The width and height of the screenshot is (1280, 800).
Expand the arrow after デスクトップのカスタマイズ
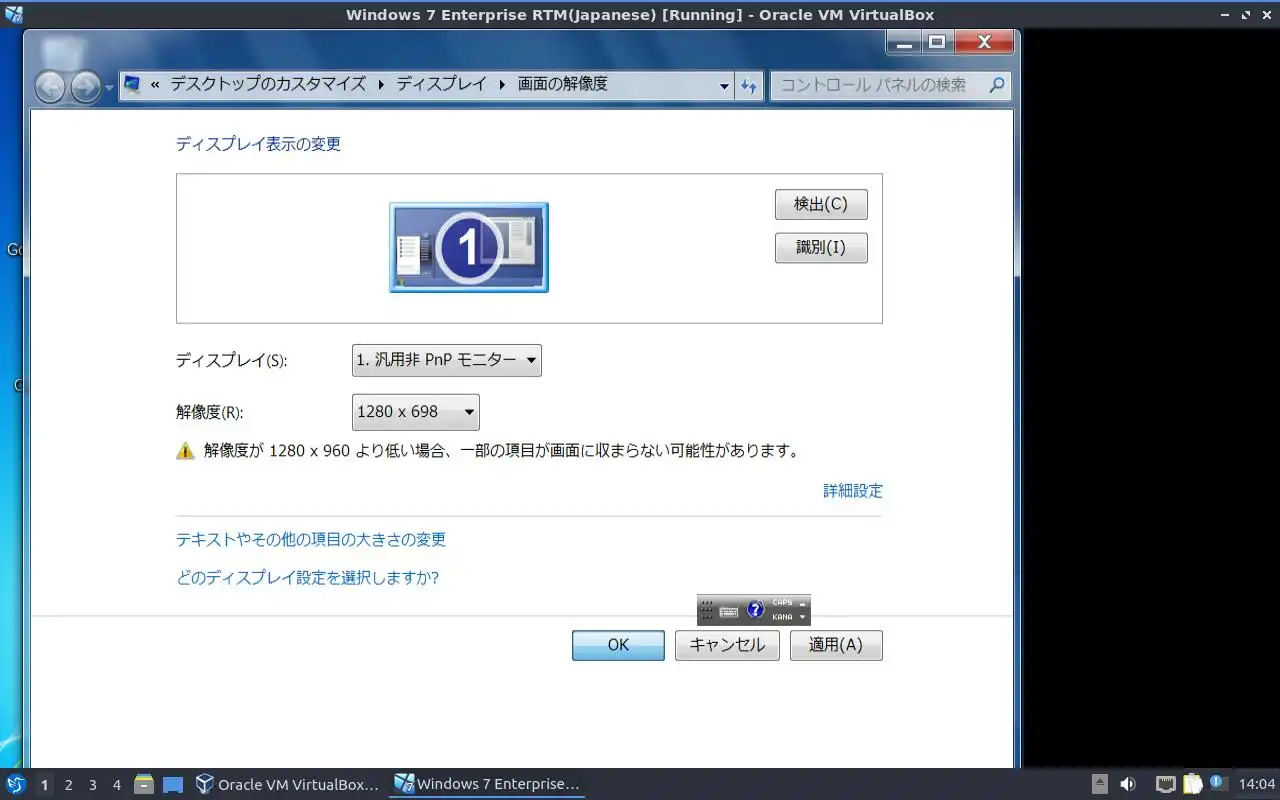pyautogui.click(x=381, y=85)
